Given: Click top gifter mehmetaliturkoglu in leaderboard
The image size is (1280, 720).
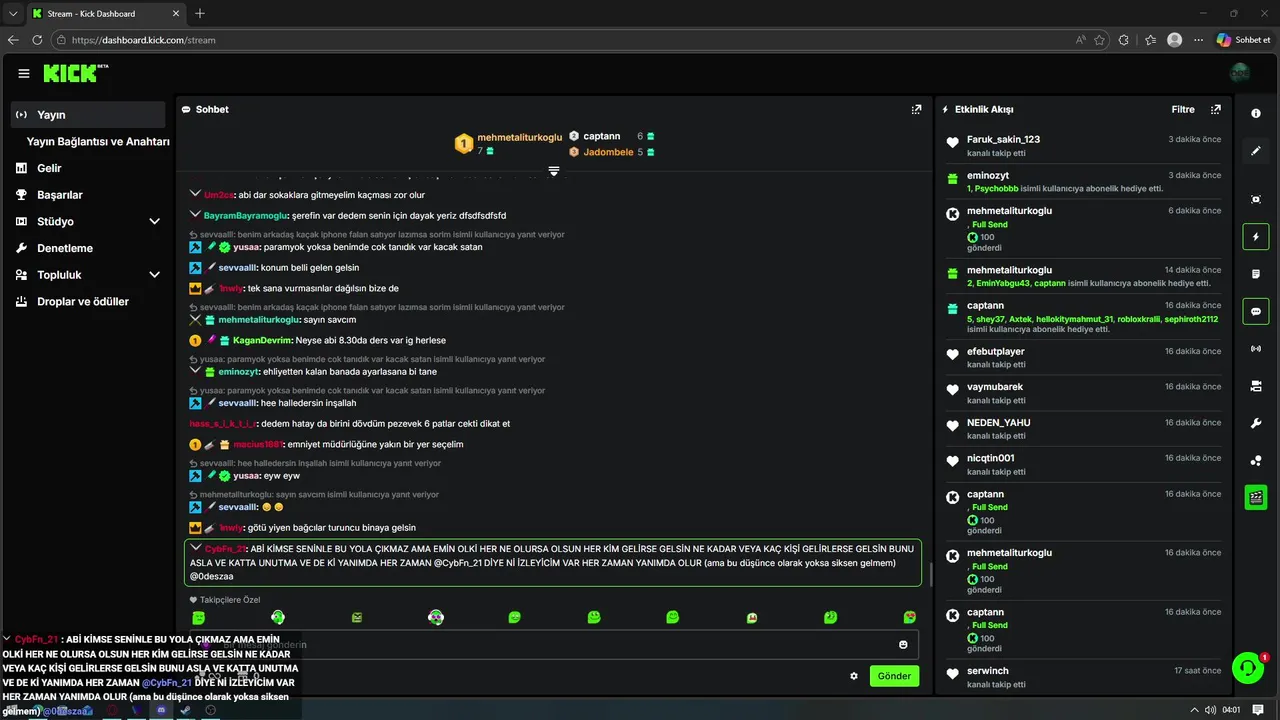Looking at the screenshot, I should (x=519, y=137).
